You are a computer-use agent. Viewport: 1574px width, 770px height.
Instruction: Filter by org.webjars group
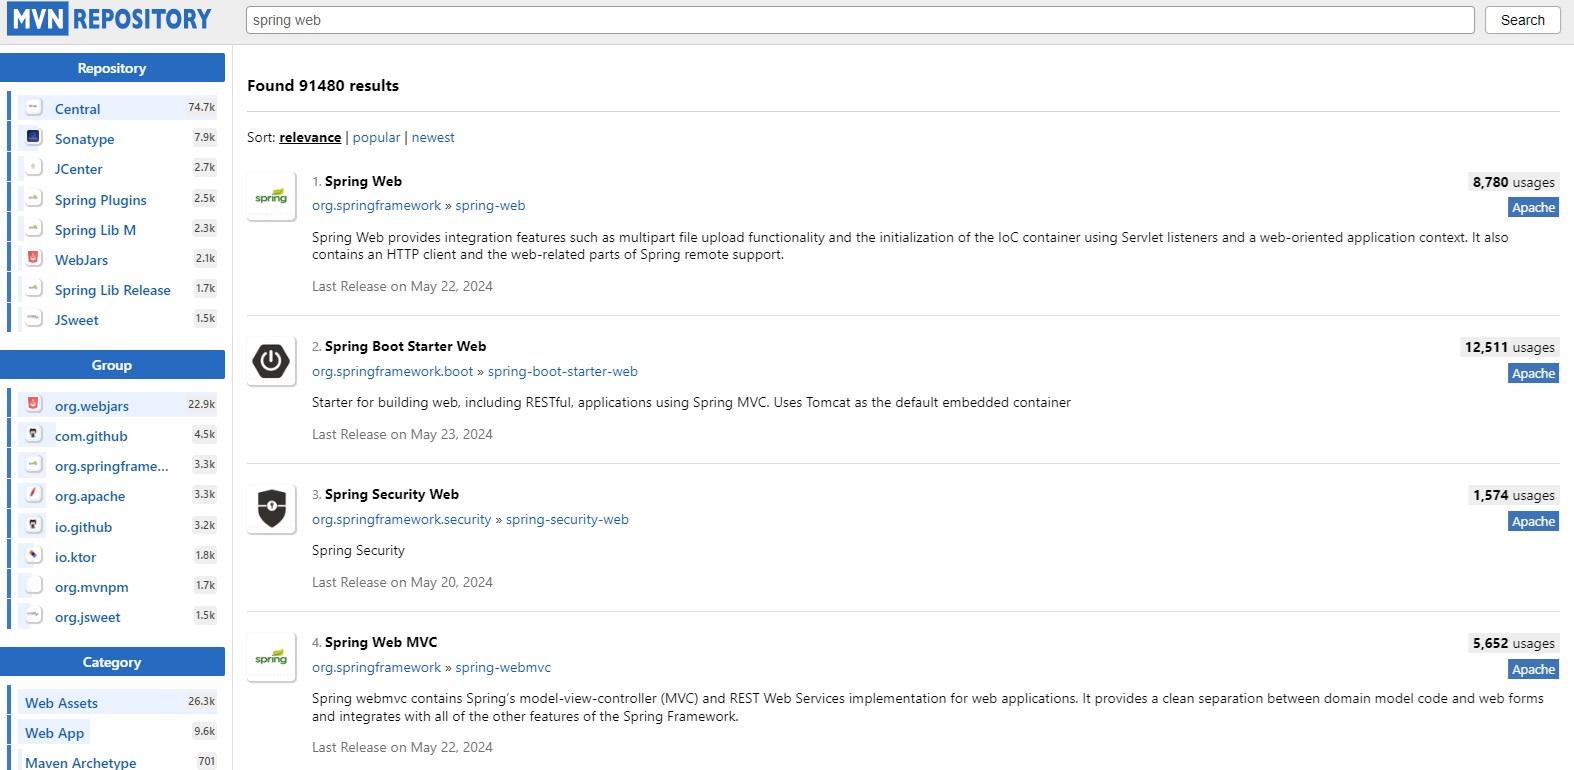[91, 406]
